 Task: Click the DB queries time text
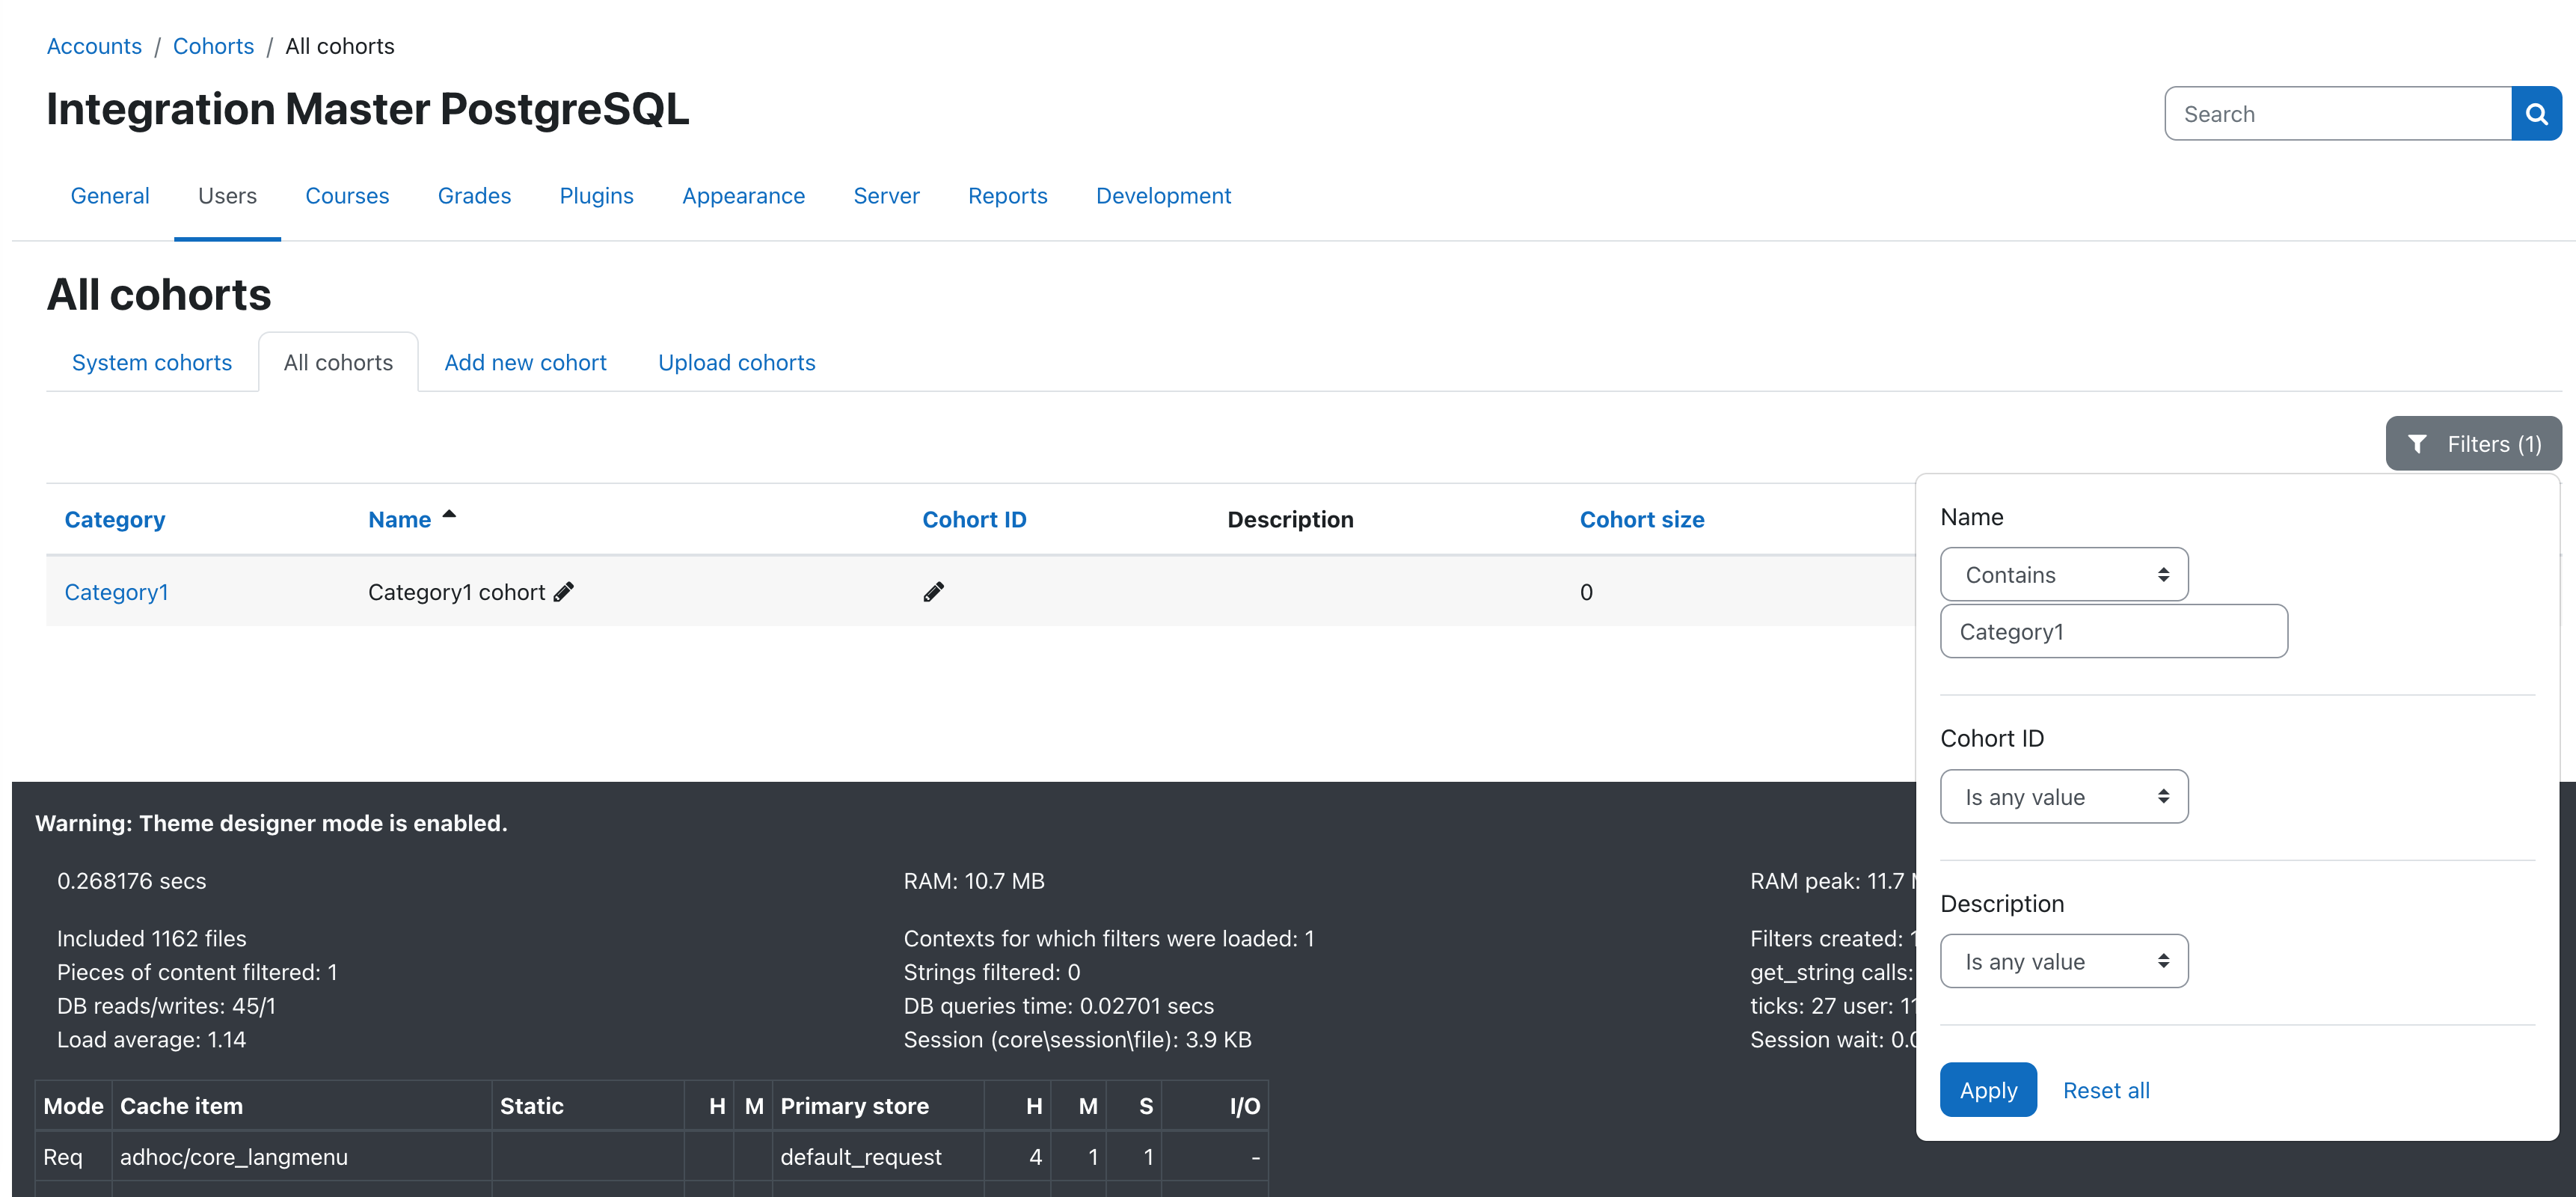1058,1006
